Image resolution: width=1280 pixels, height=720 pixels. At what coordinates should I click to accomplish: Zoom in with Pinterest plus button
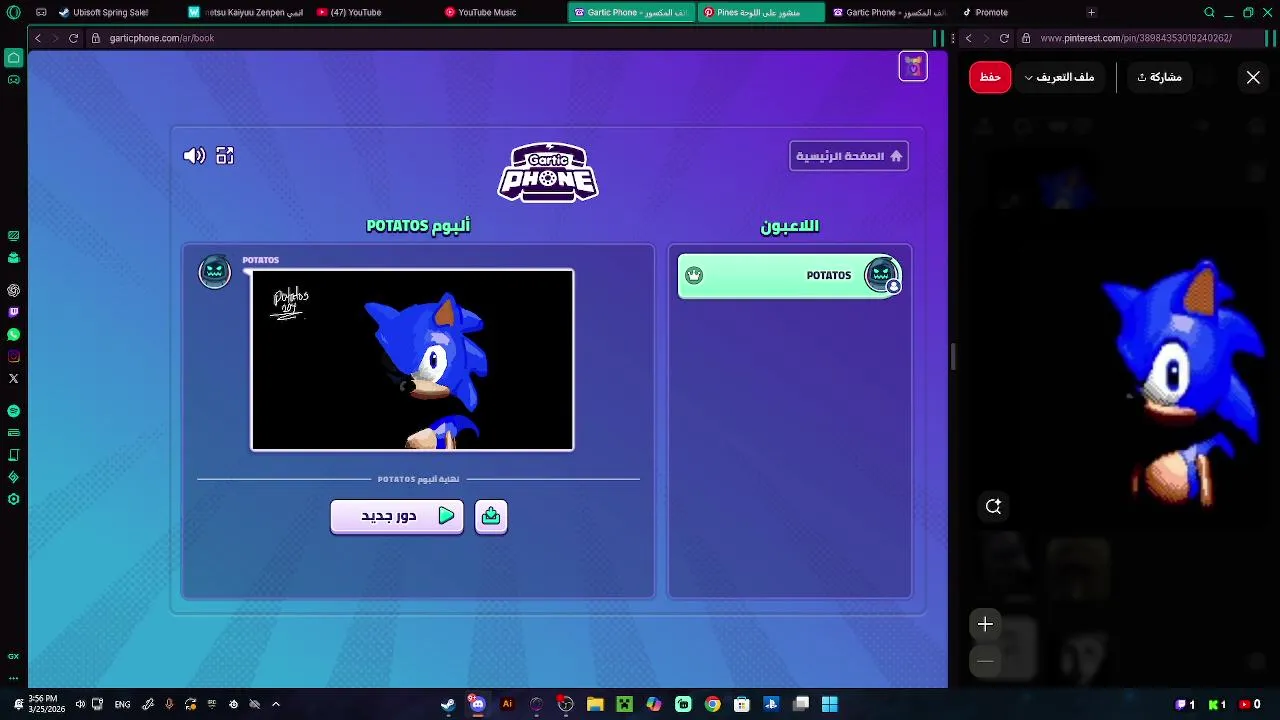click(985, 624)
